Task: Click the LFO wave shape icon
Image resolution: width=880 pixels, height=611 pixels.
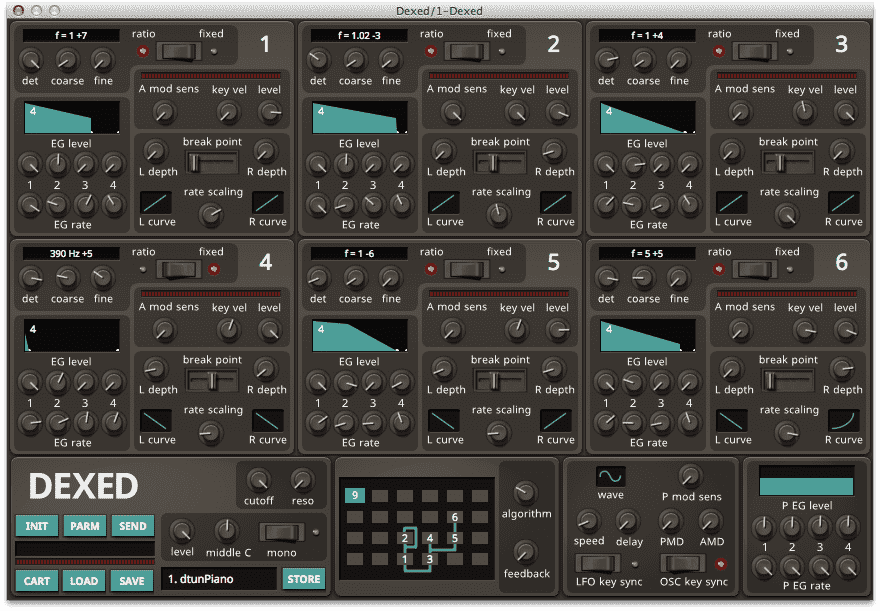Action: pos(610,477)
